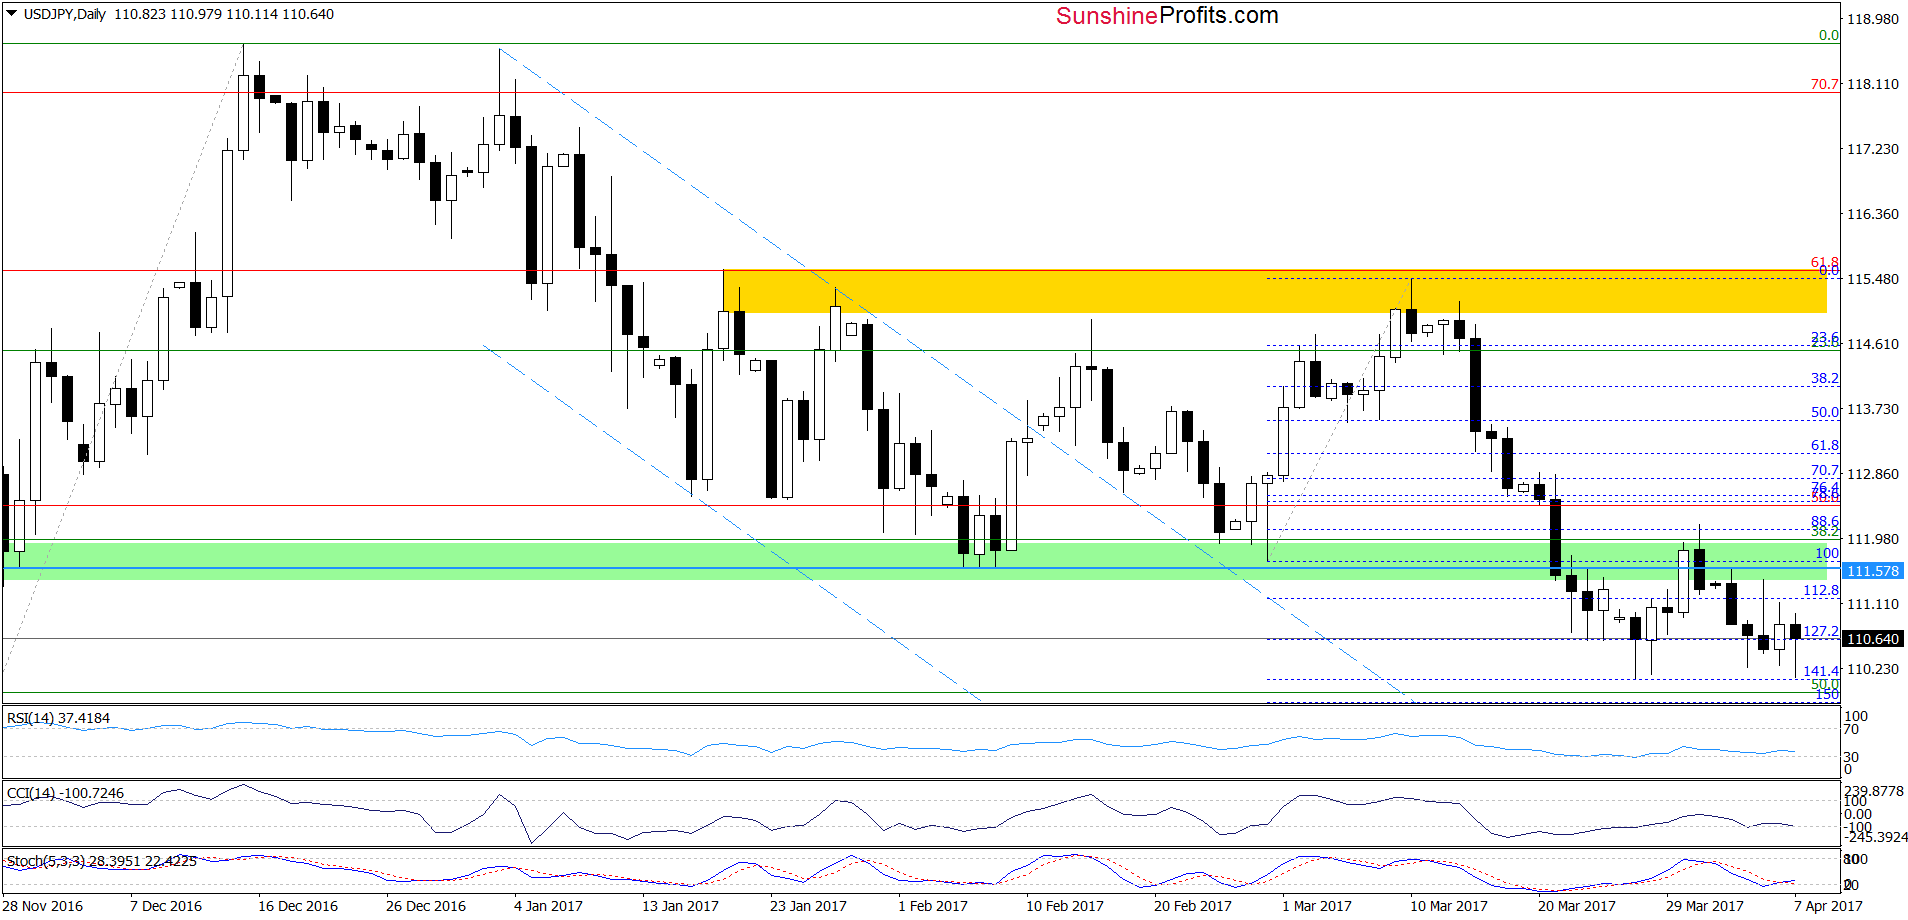Click the blue 61.8 Fibonacci retracement label
Viewport: 1908px width, 920px height.
1825,445
